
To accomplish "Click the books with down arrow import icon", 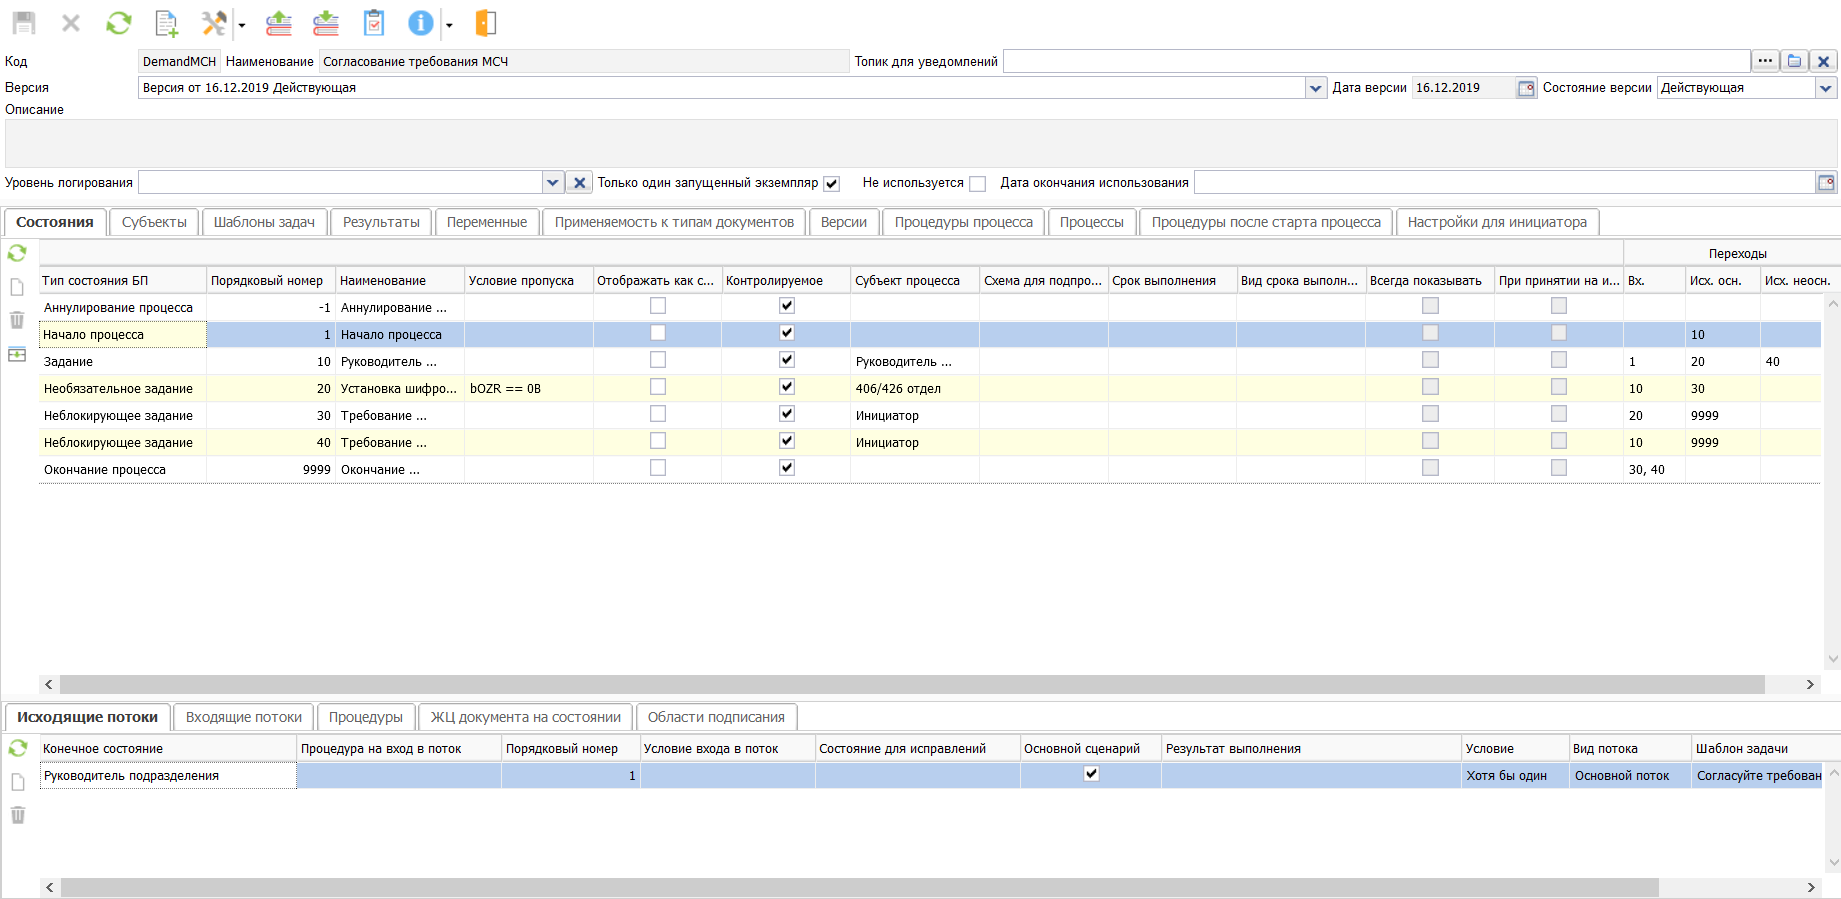I will pos(326,23).
